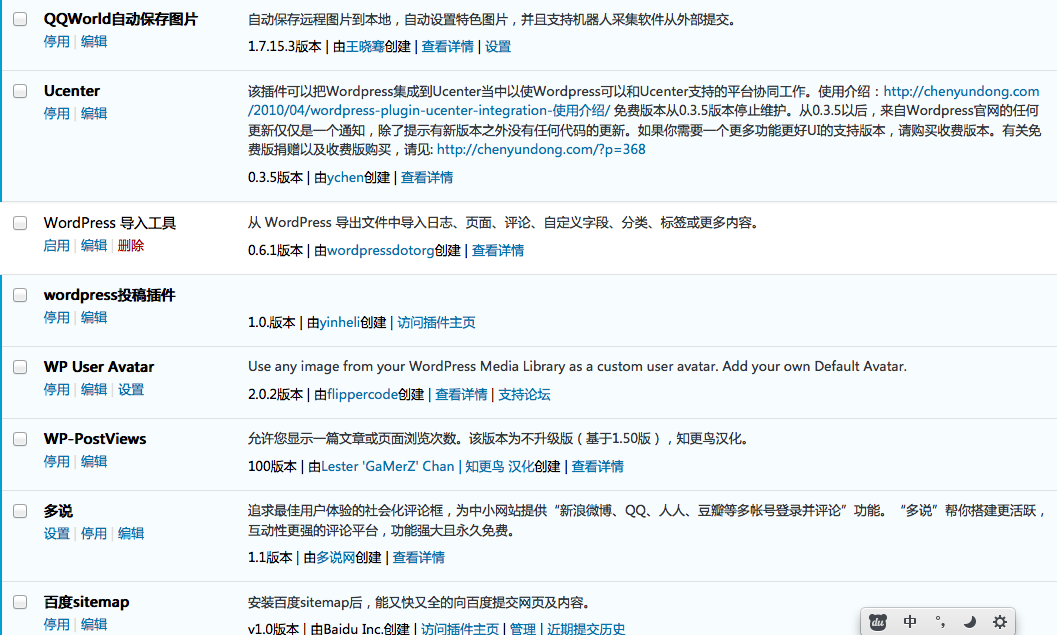Edit the Ucenter plugin

(94, 113)
